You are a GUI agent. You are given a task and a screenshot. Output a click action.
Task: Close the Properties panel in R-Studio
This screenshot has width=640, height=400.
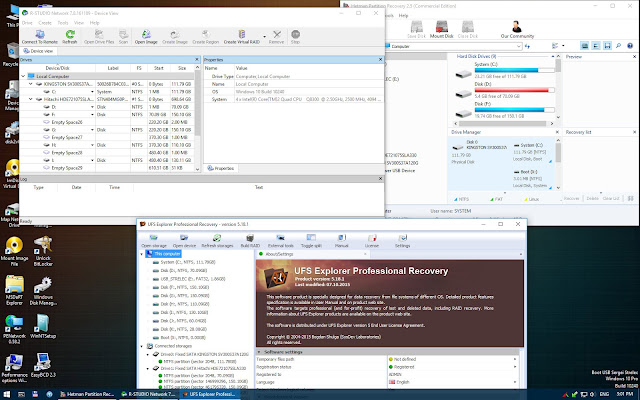click(380, 60)
